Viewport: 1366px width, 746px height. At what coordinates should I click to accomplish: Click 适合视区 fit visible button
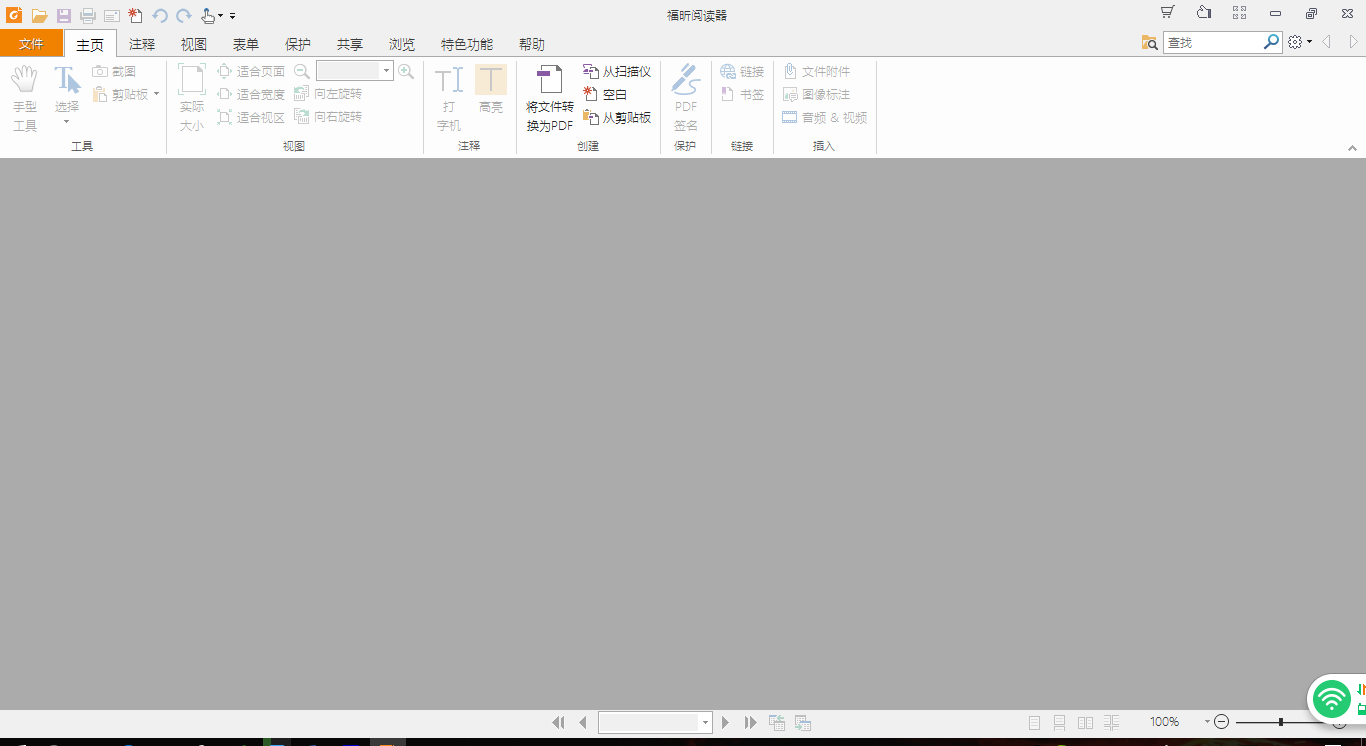tap(251, 117)
